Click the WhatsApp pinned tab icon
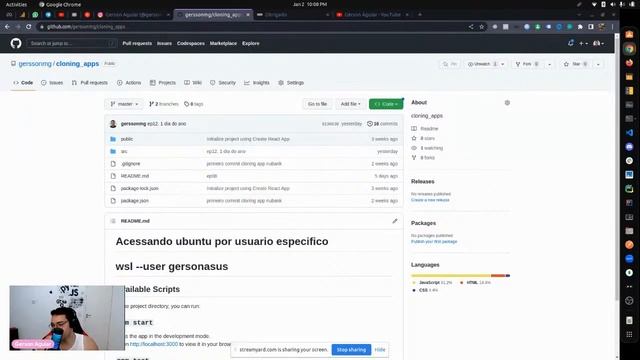Viewport: 640px width, 360px height. [35, 15]
